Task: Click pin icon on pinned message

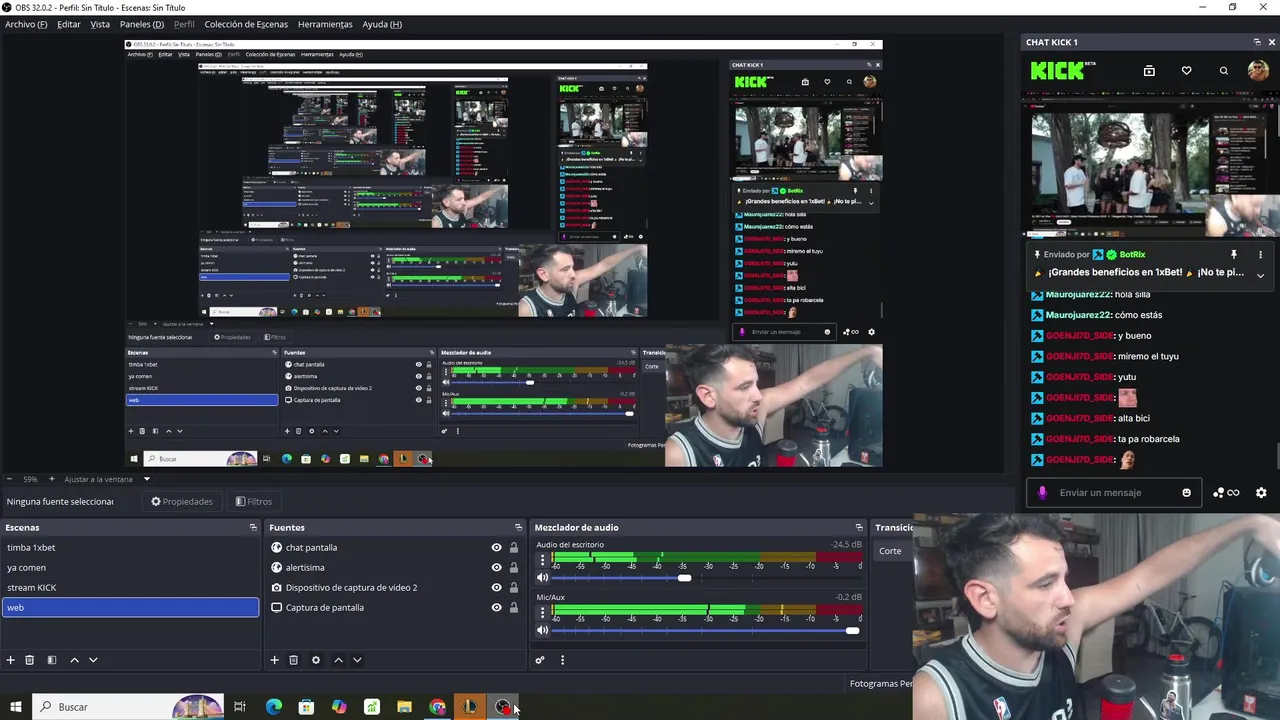Action: [1233, 255]
